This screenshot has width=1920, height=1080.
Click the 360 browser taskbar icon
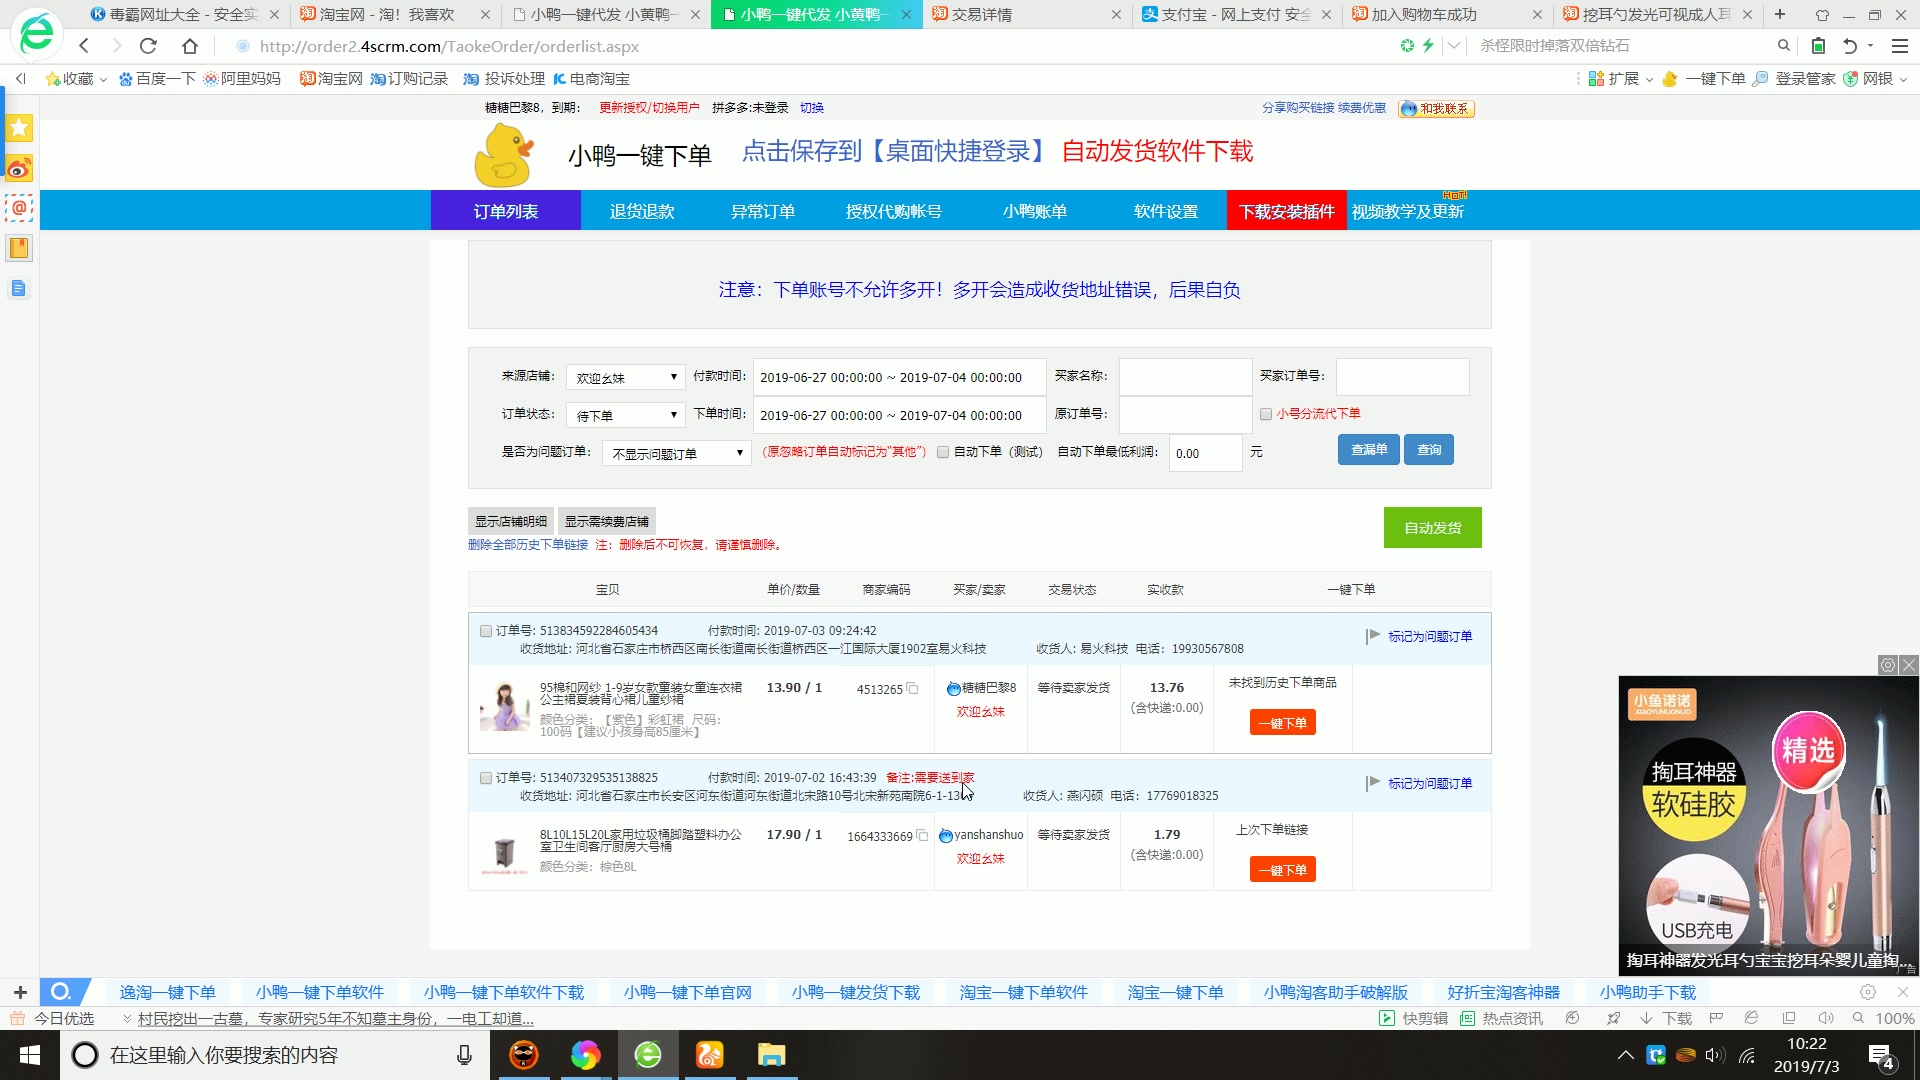click(648, 1055)
